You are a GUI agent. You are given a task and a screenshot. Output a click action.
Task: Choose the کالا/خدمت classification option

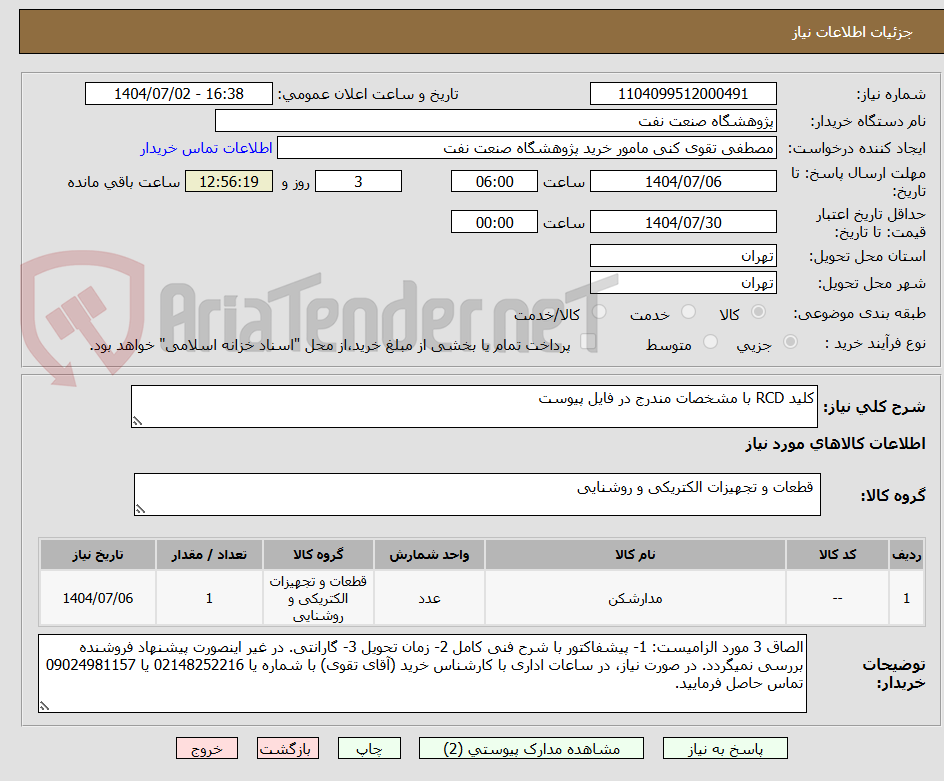[598, 311]
